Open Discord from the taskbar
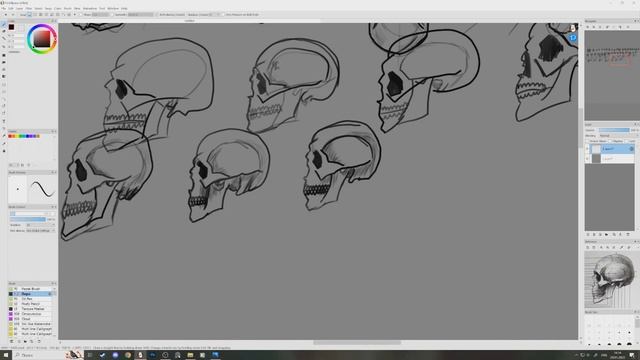 click(x=116, y=355)
